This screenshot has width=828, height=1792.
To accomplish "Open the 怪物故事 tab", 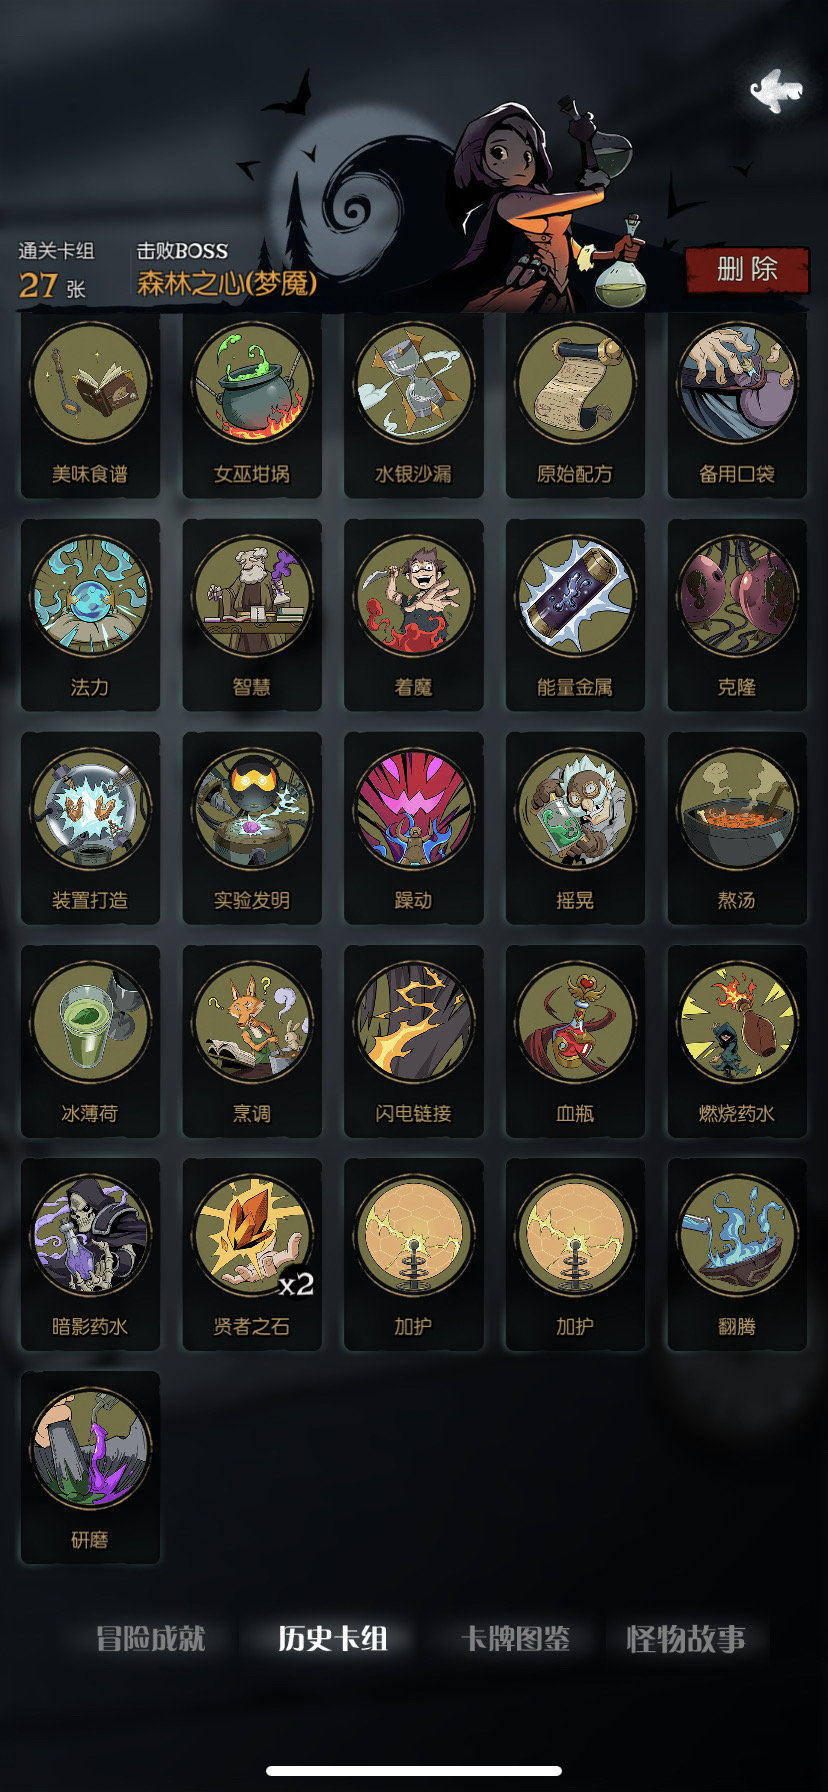I will [x=686, y=1639].
